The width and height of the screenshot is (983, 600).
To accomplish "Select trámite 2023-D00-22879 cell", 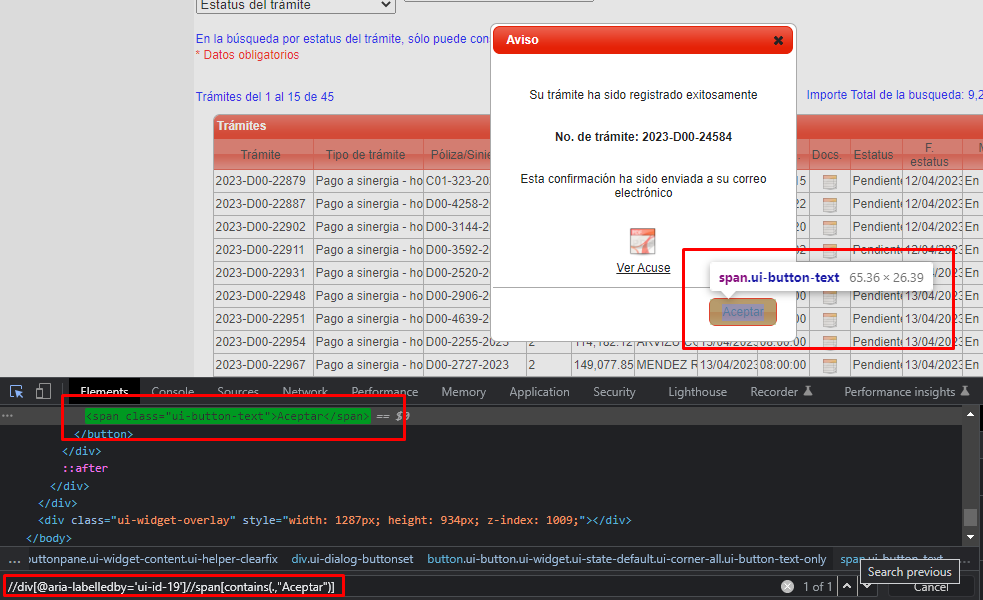I will pos(261,181).
